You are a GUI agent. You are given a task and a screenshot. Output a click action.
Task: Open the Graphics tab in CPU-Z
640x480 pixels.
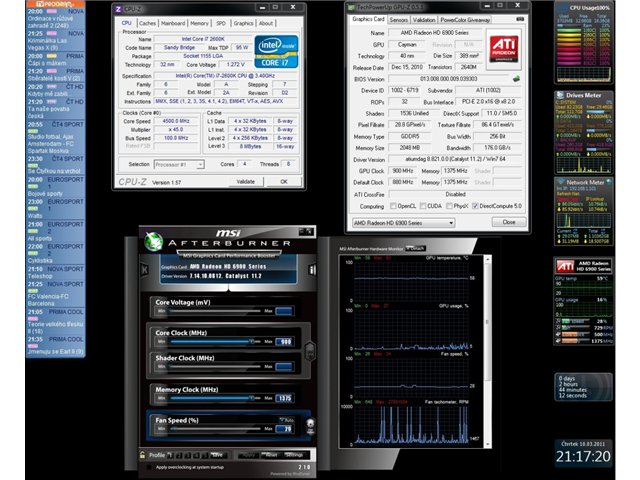pyautogui.click(x=243, y=23)
